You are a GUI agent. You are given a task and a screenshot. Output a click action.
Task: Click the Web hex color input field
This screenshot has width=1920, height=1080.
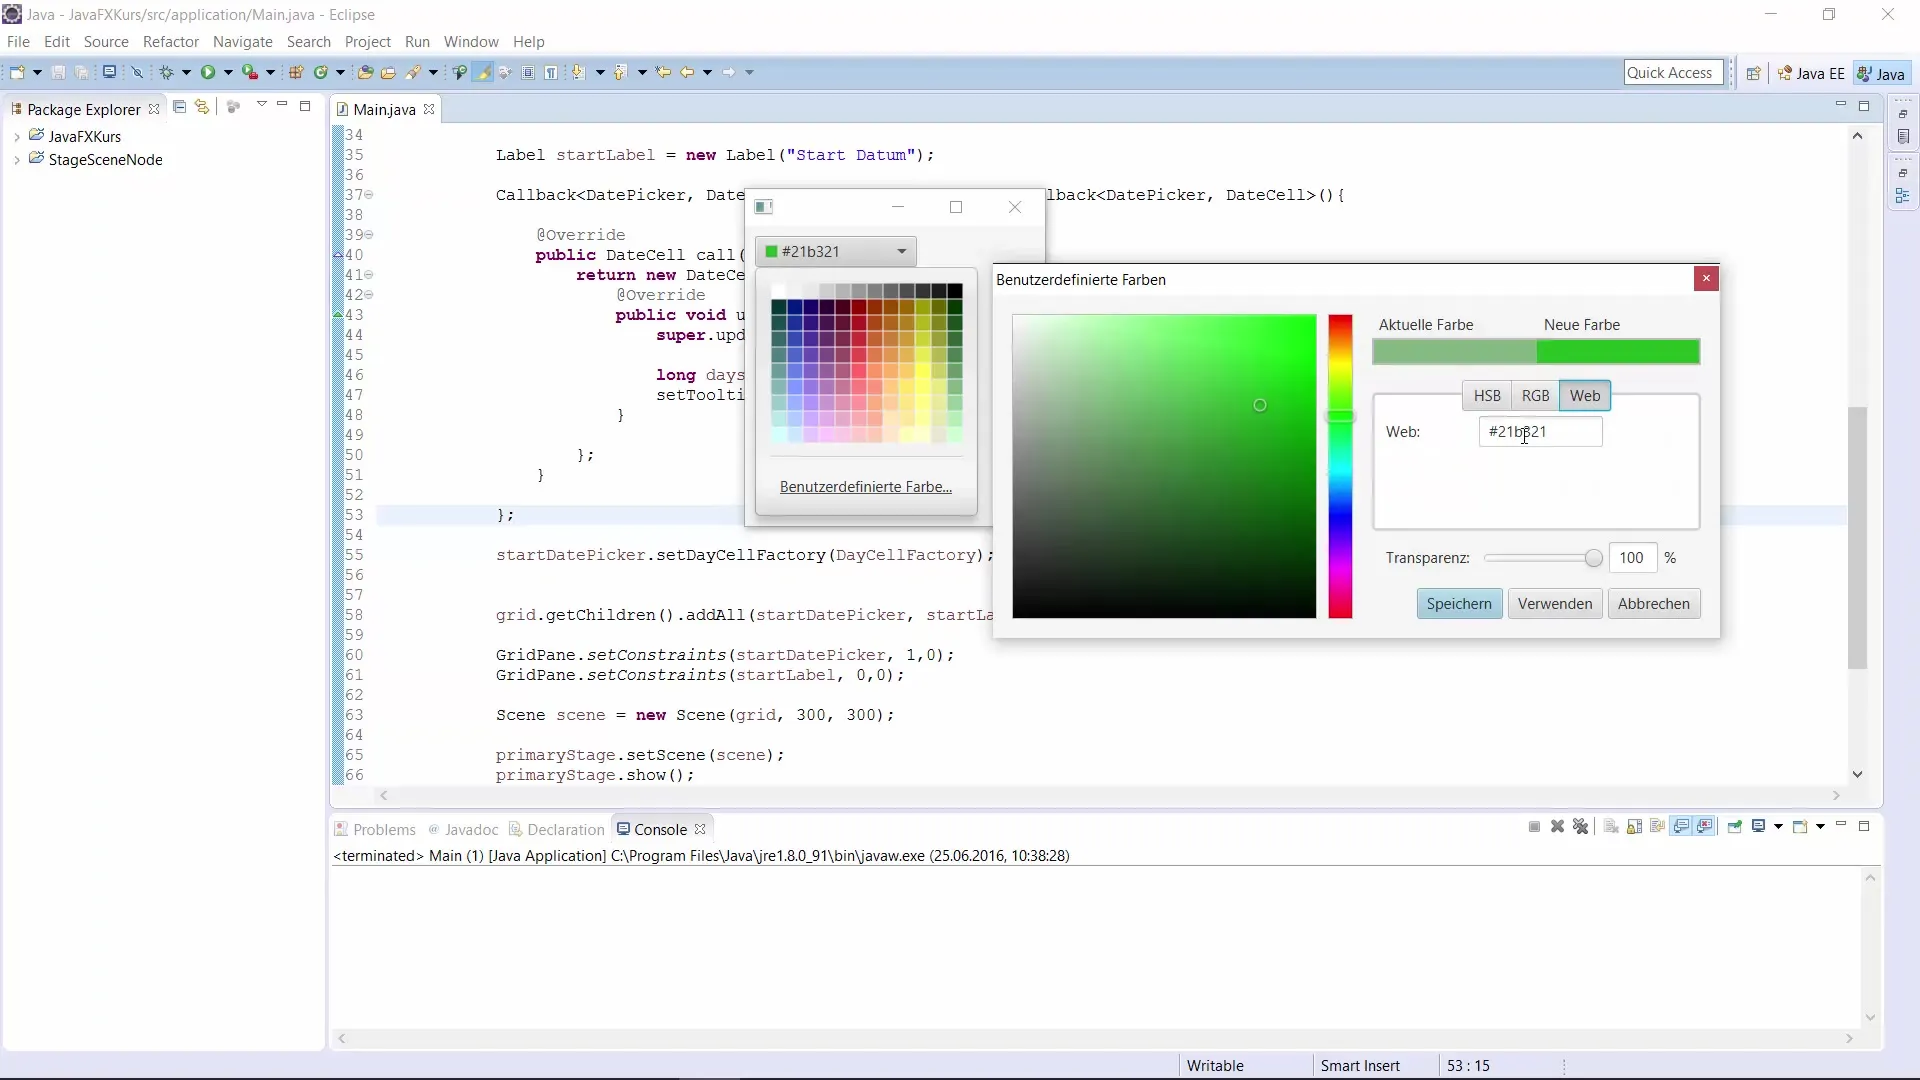pyautogui.click(x=1540, y=432)
